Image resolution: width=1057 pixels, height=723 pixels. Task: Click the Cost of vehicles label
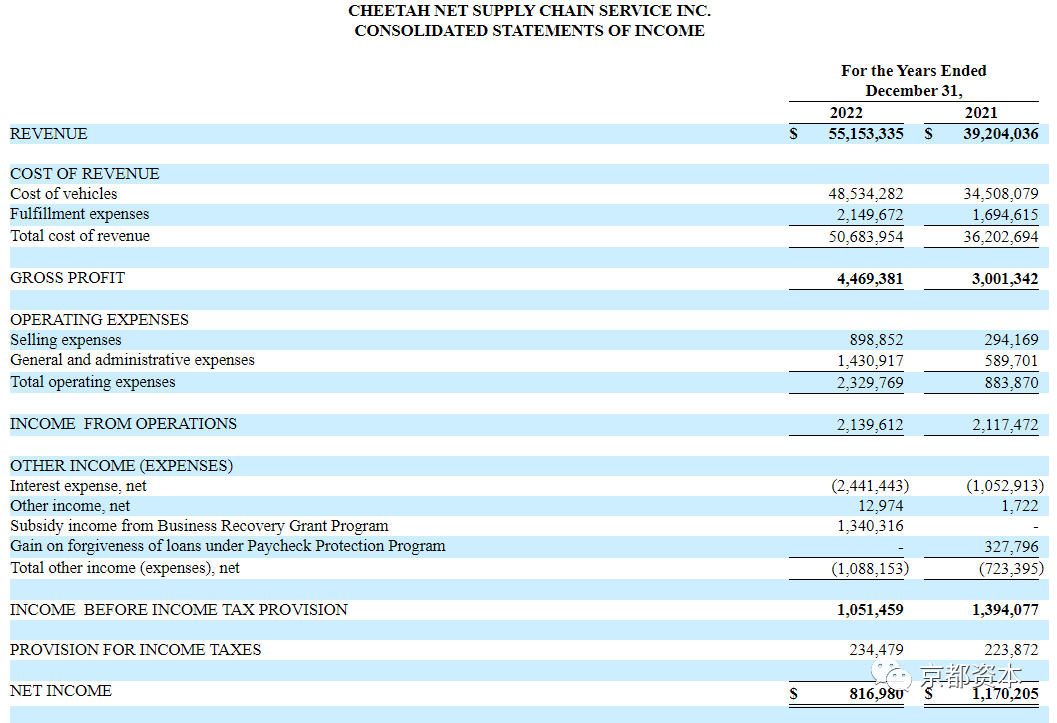(63, 193)
